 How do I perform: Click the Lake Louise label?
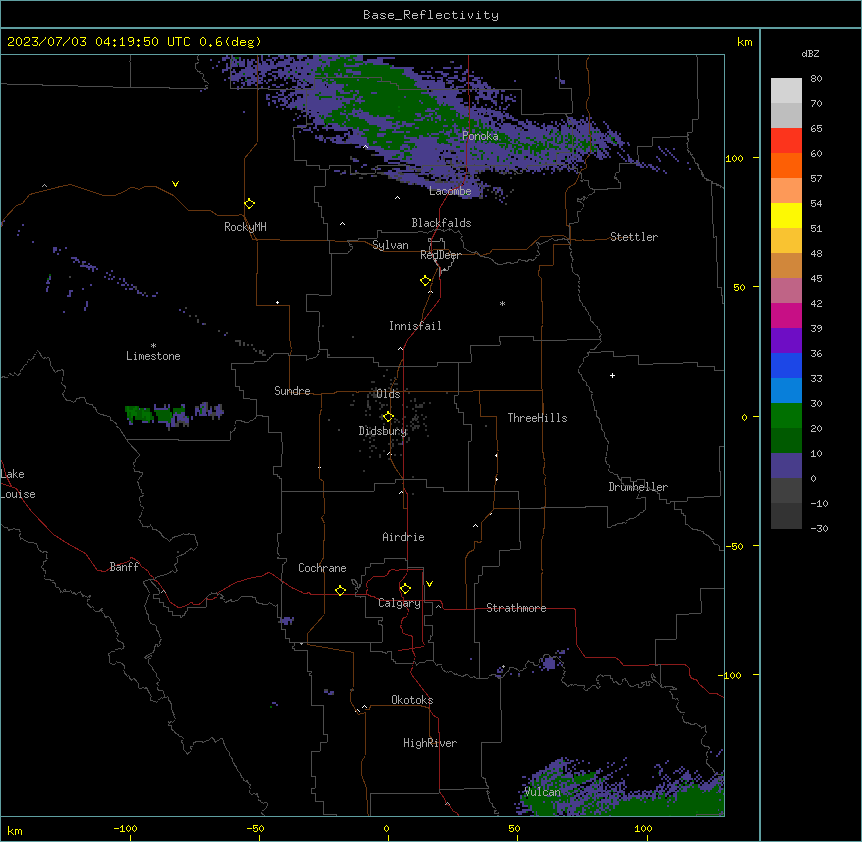tap(17, 484)
